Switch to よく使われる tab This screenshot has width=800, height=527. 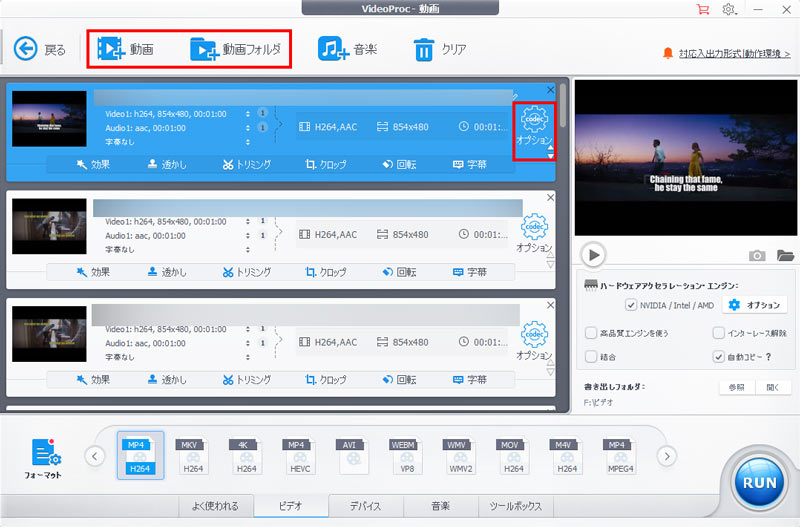pyautogui.click(x=216, y=506)
